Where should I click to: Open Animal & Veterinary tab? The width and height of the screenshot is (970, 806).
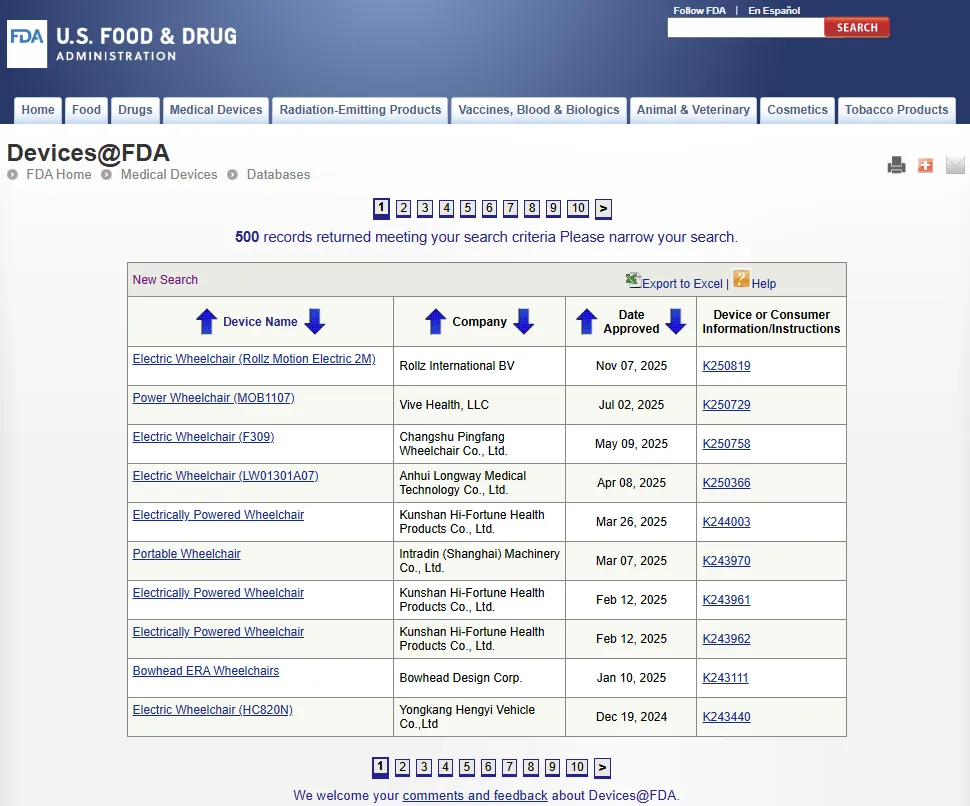pos(693,110)
